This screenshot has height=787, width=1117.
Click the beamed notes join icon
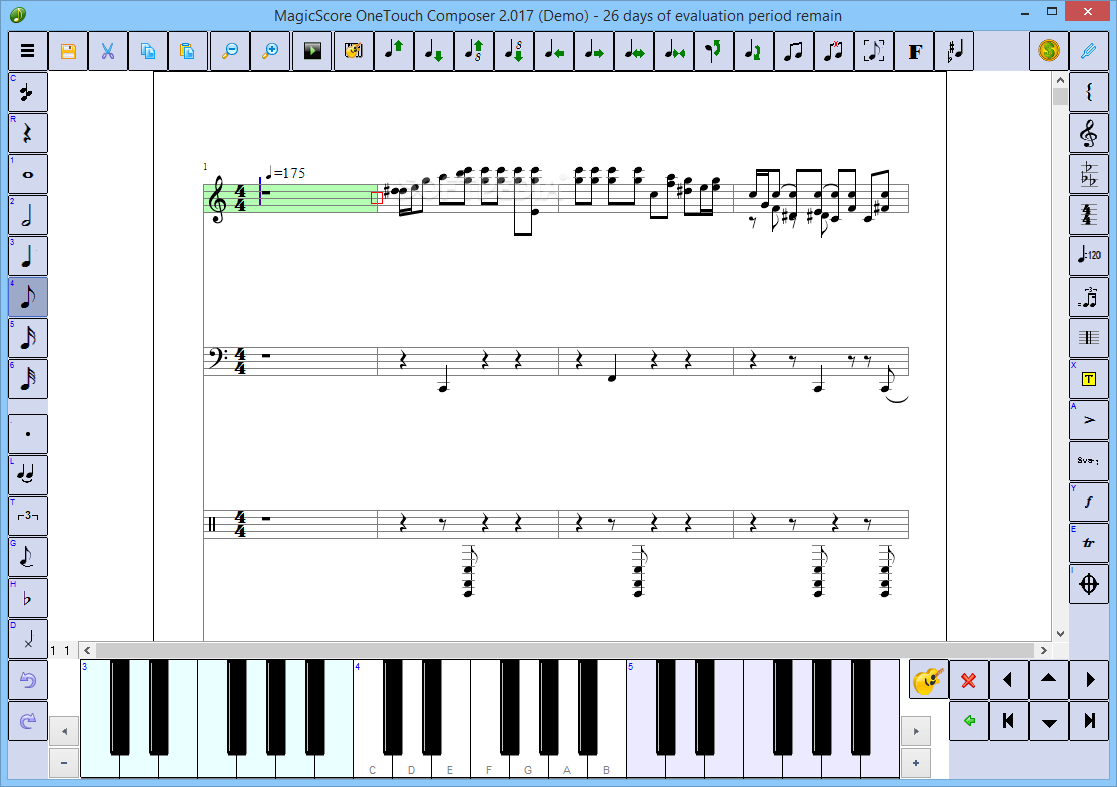coord(794,51)
